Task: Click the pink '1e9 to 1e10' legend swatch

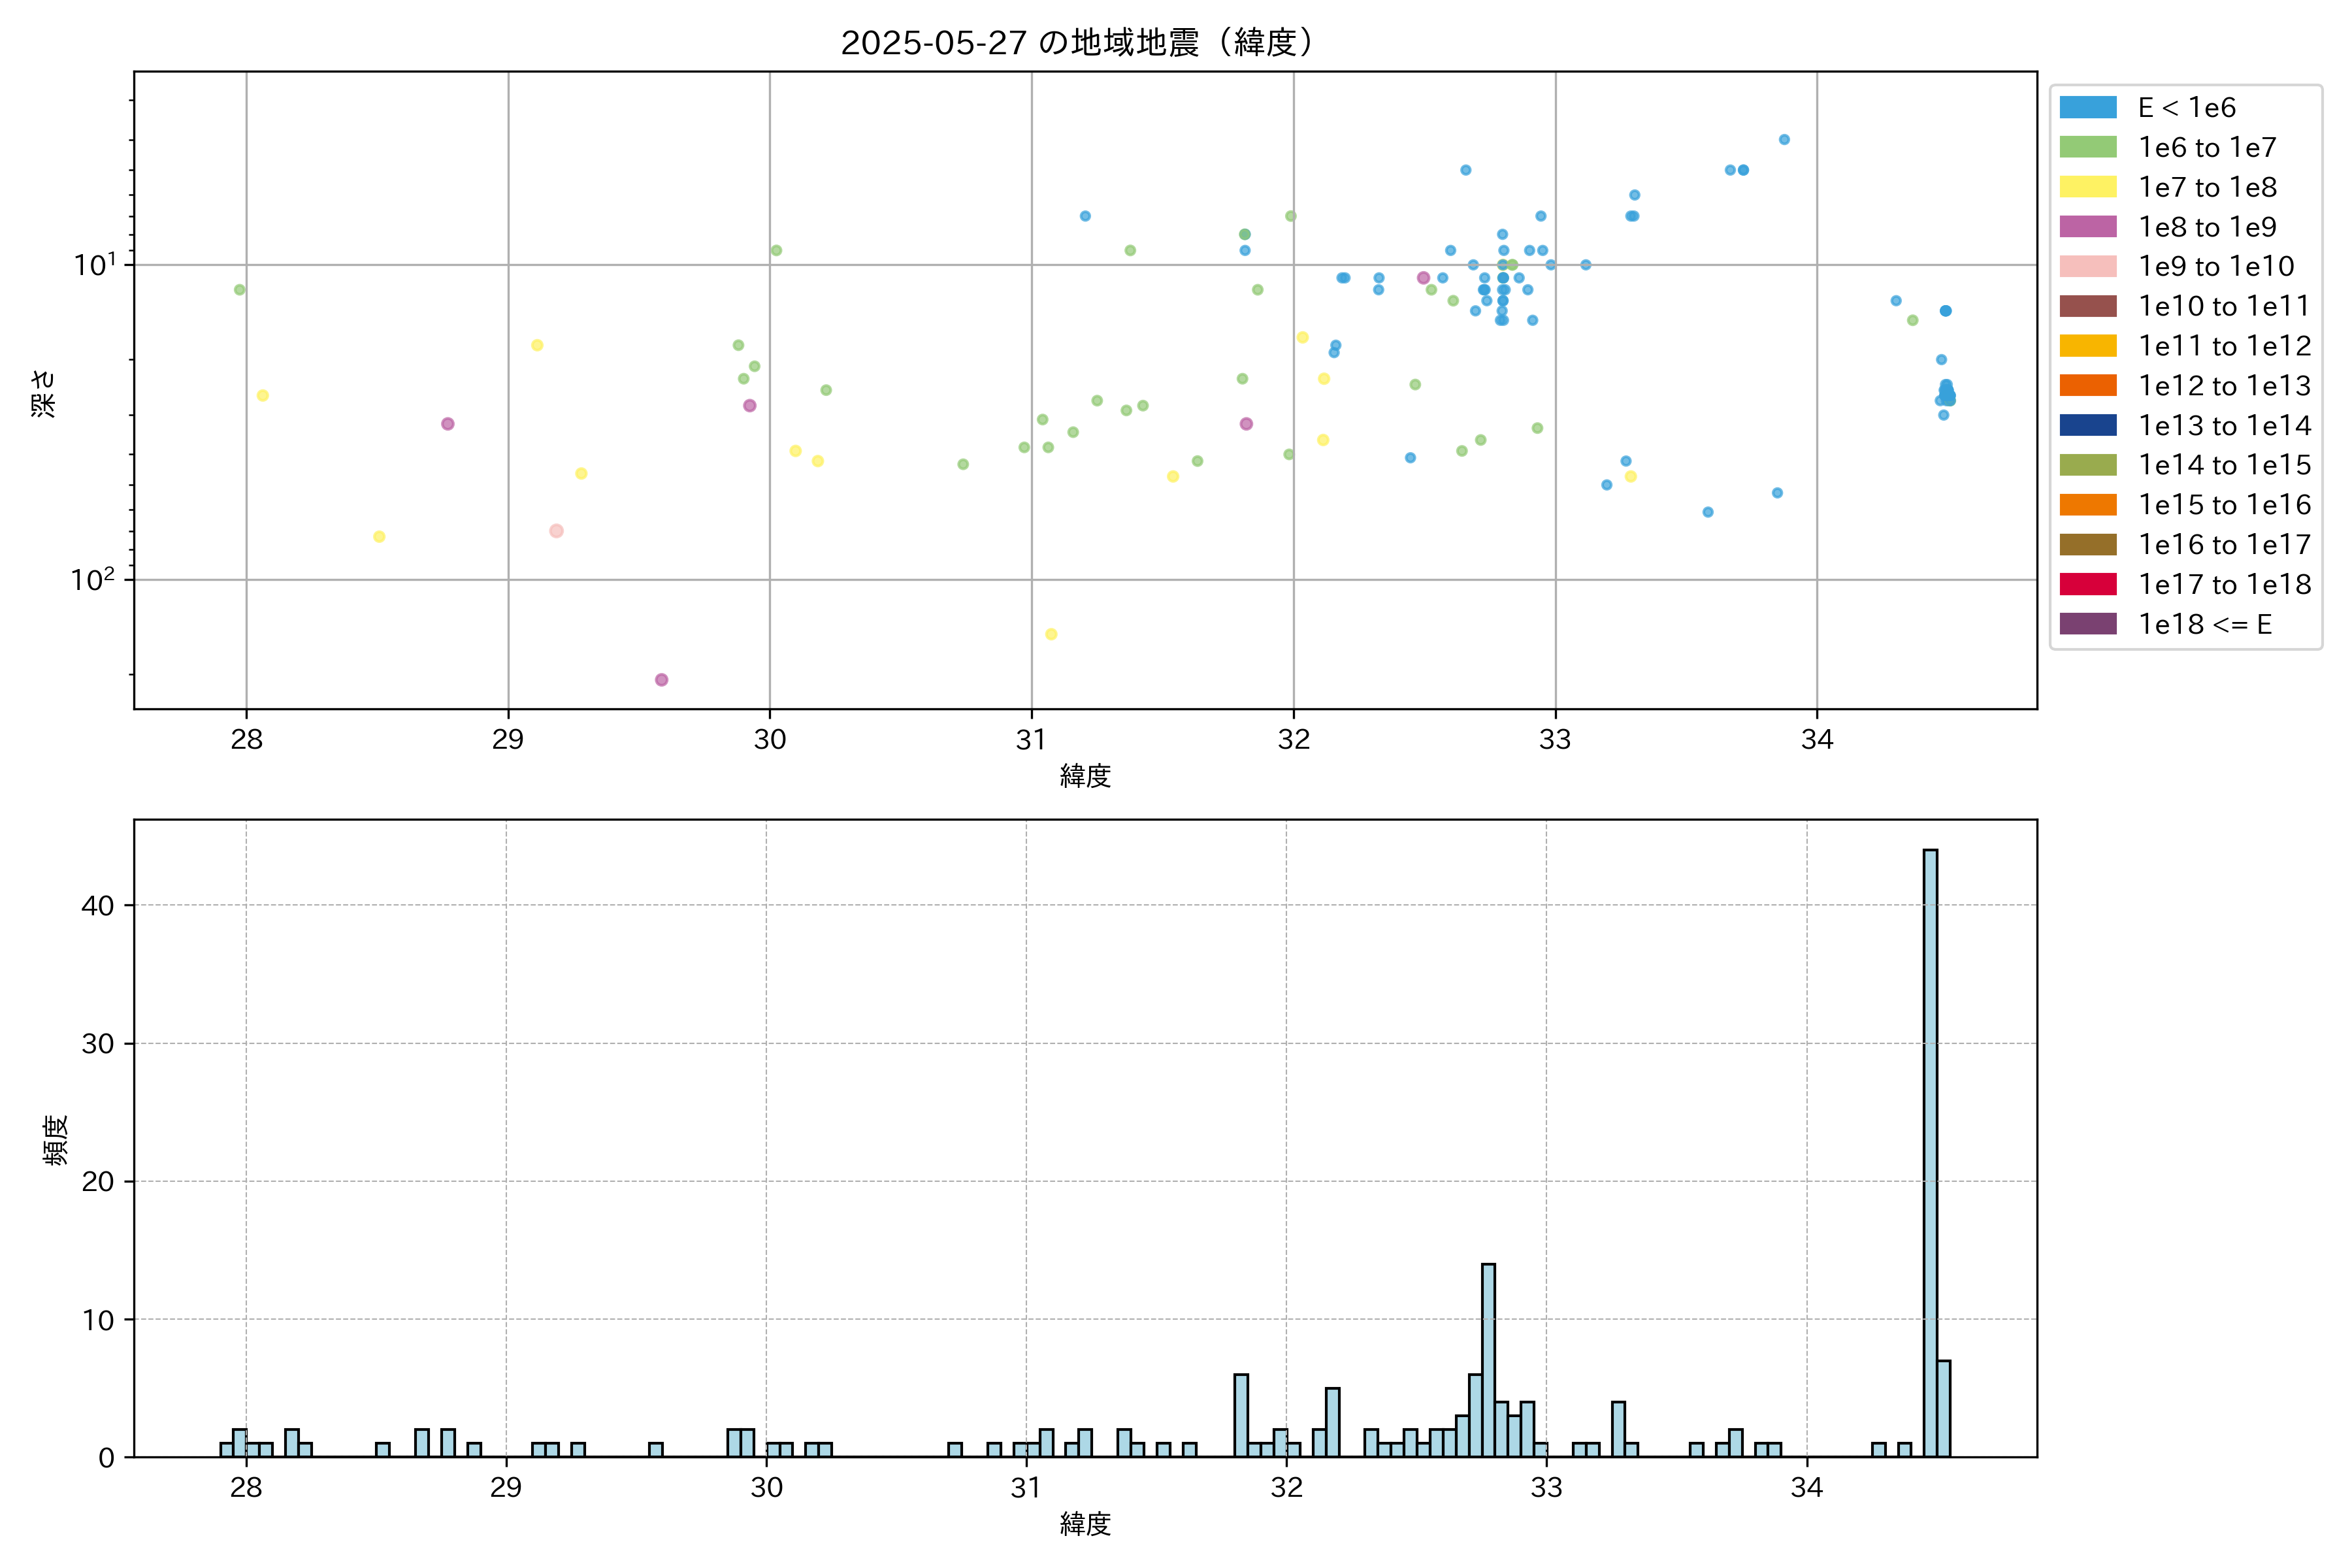Action: click(x=2087, y=266)
